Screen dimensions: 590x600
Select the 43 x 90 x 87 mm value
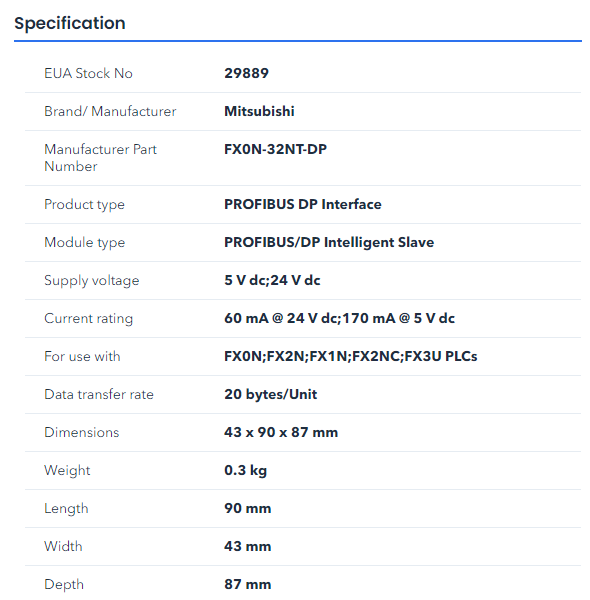tap(281, 432)
